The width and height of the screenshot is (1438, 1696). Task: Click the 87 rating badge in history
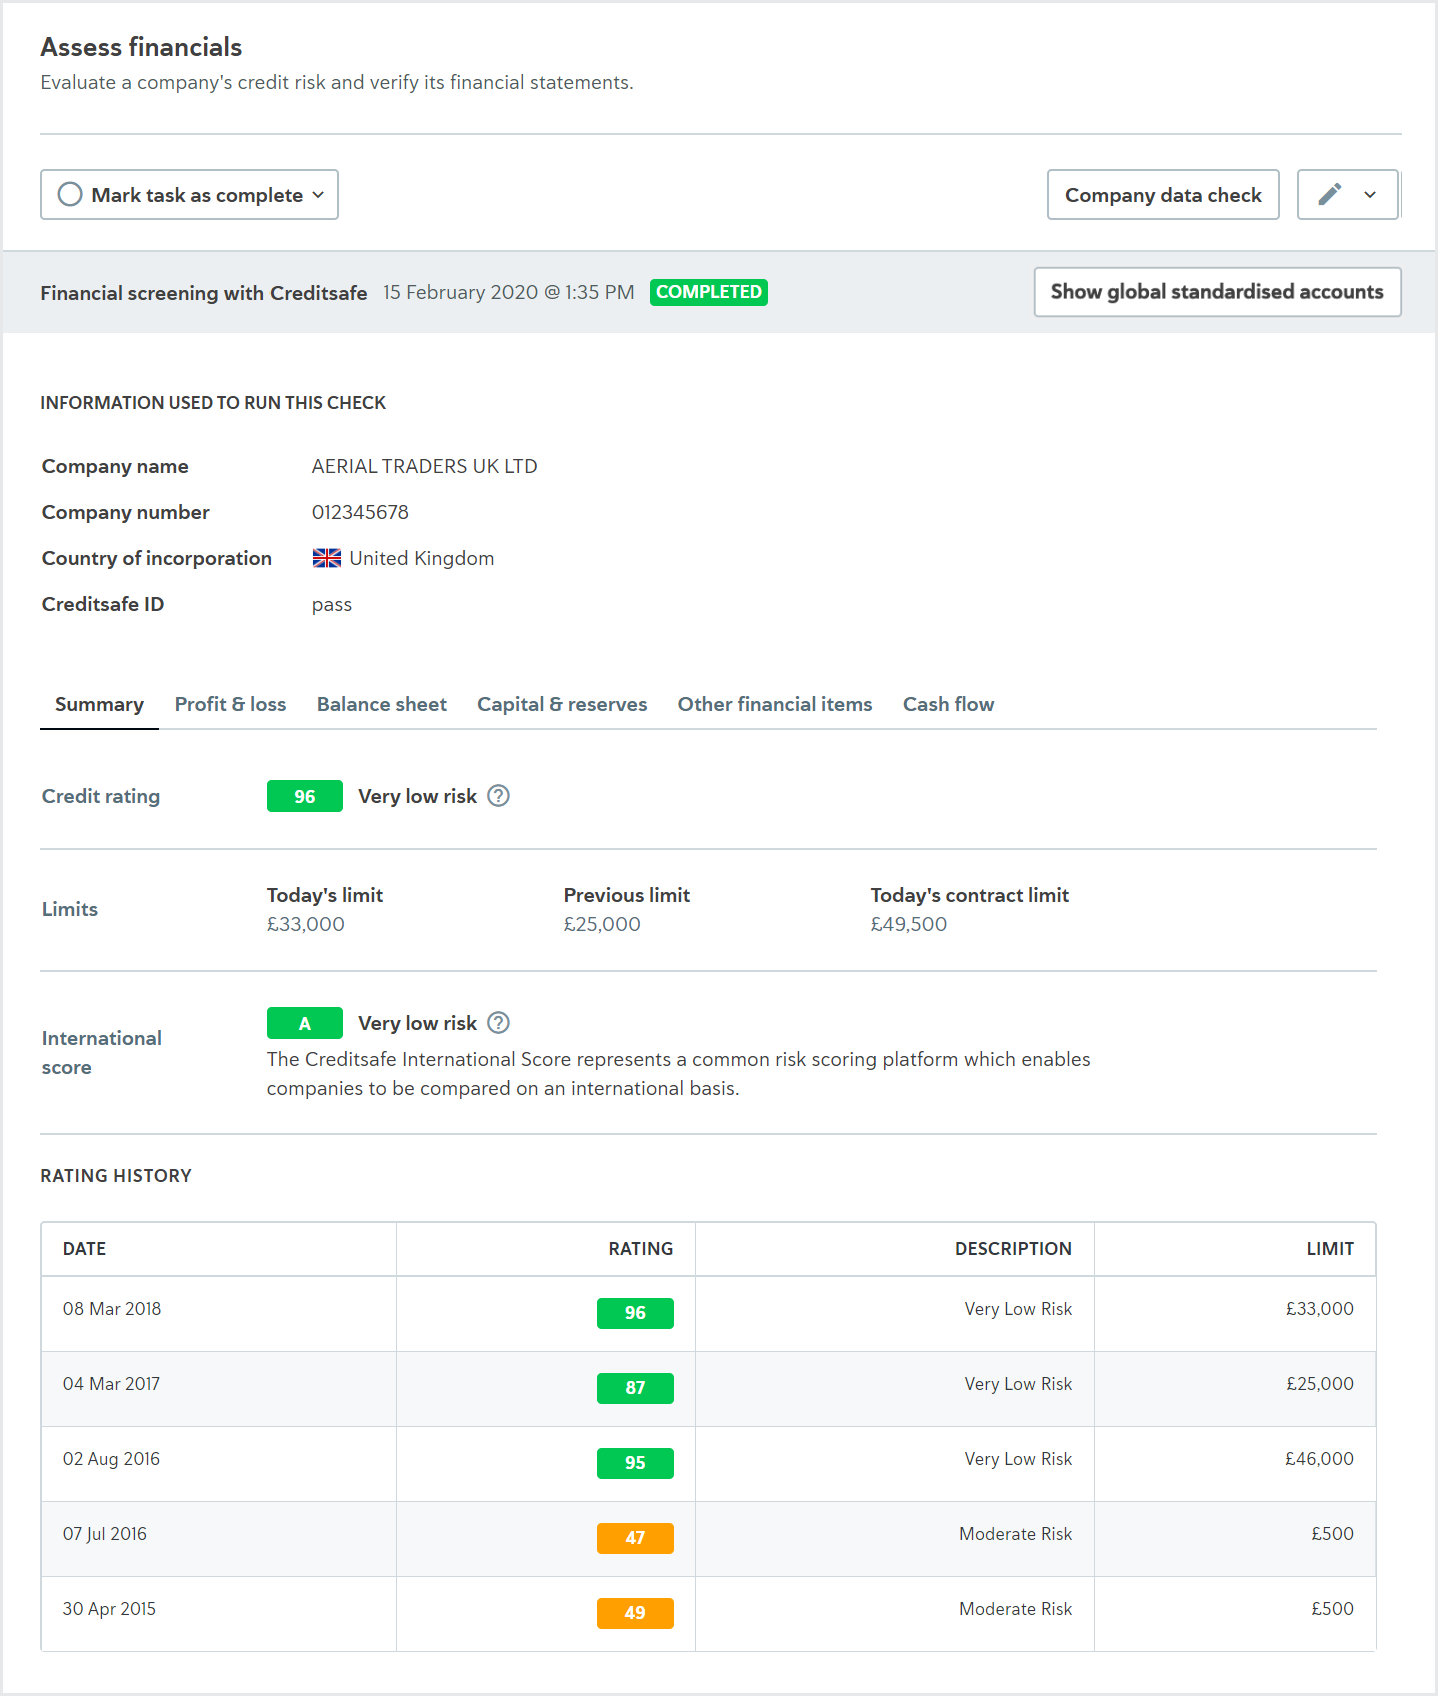click(x=635, y=1388)
